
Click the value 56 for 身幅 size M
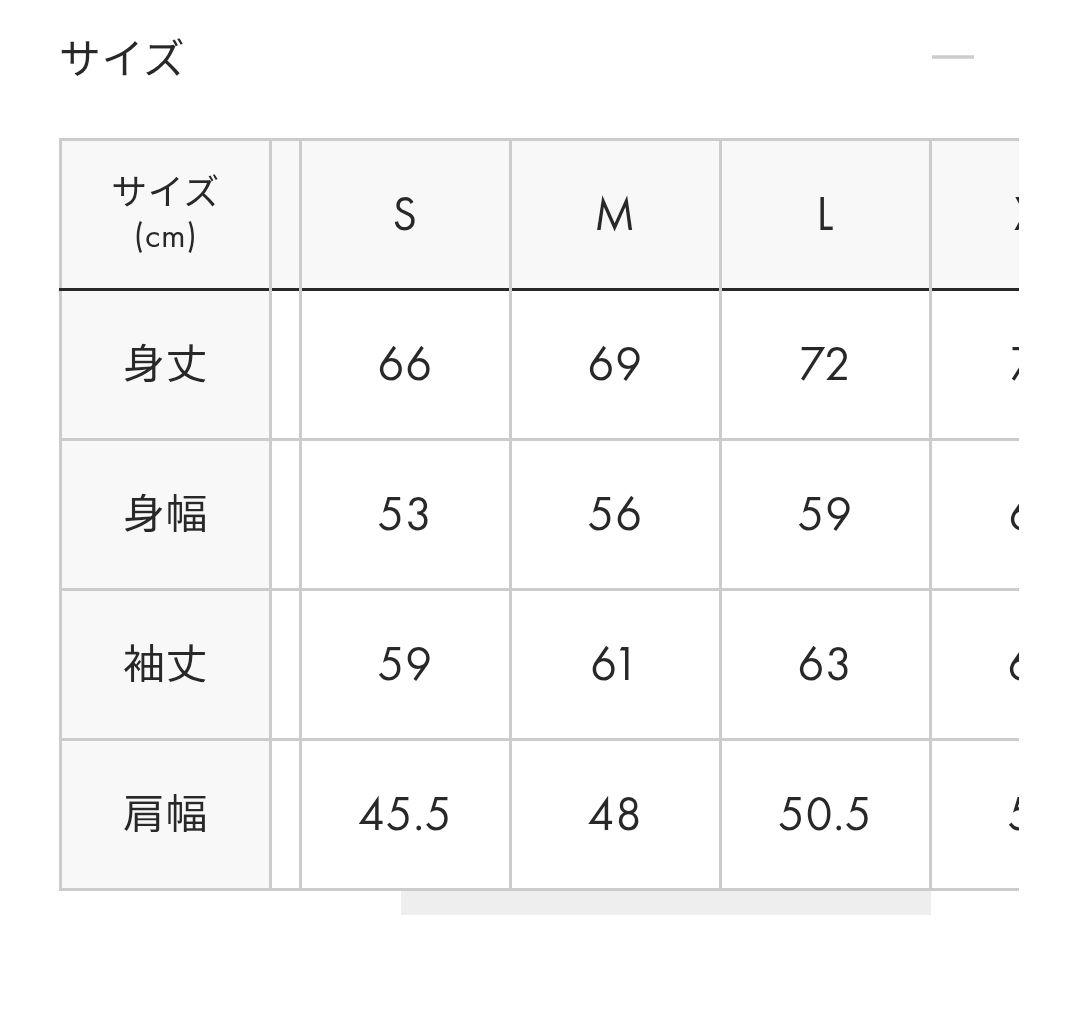click(x=614, y=514)
